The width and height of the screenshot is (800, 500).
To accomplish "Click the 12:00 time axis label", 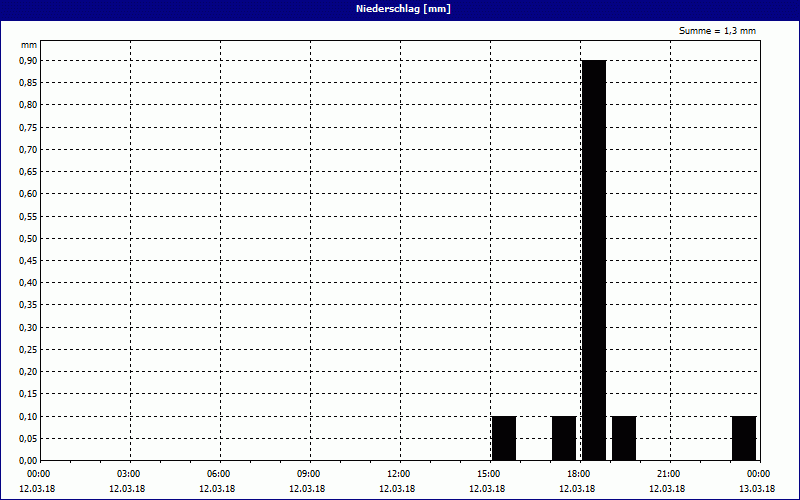I will [398, 473].
